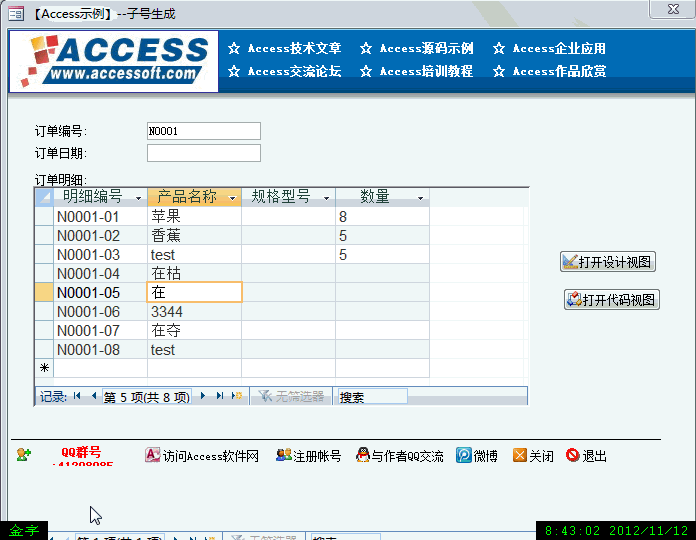Go to previous record in navigator
The width and height of the screenshot is (696, 540).
coord(94,396)
